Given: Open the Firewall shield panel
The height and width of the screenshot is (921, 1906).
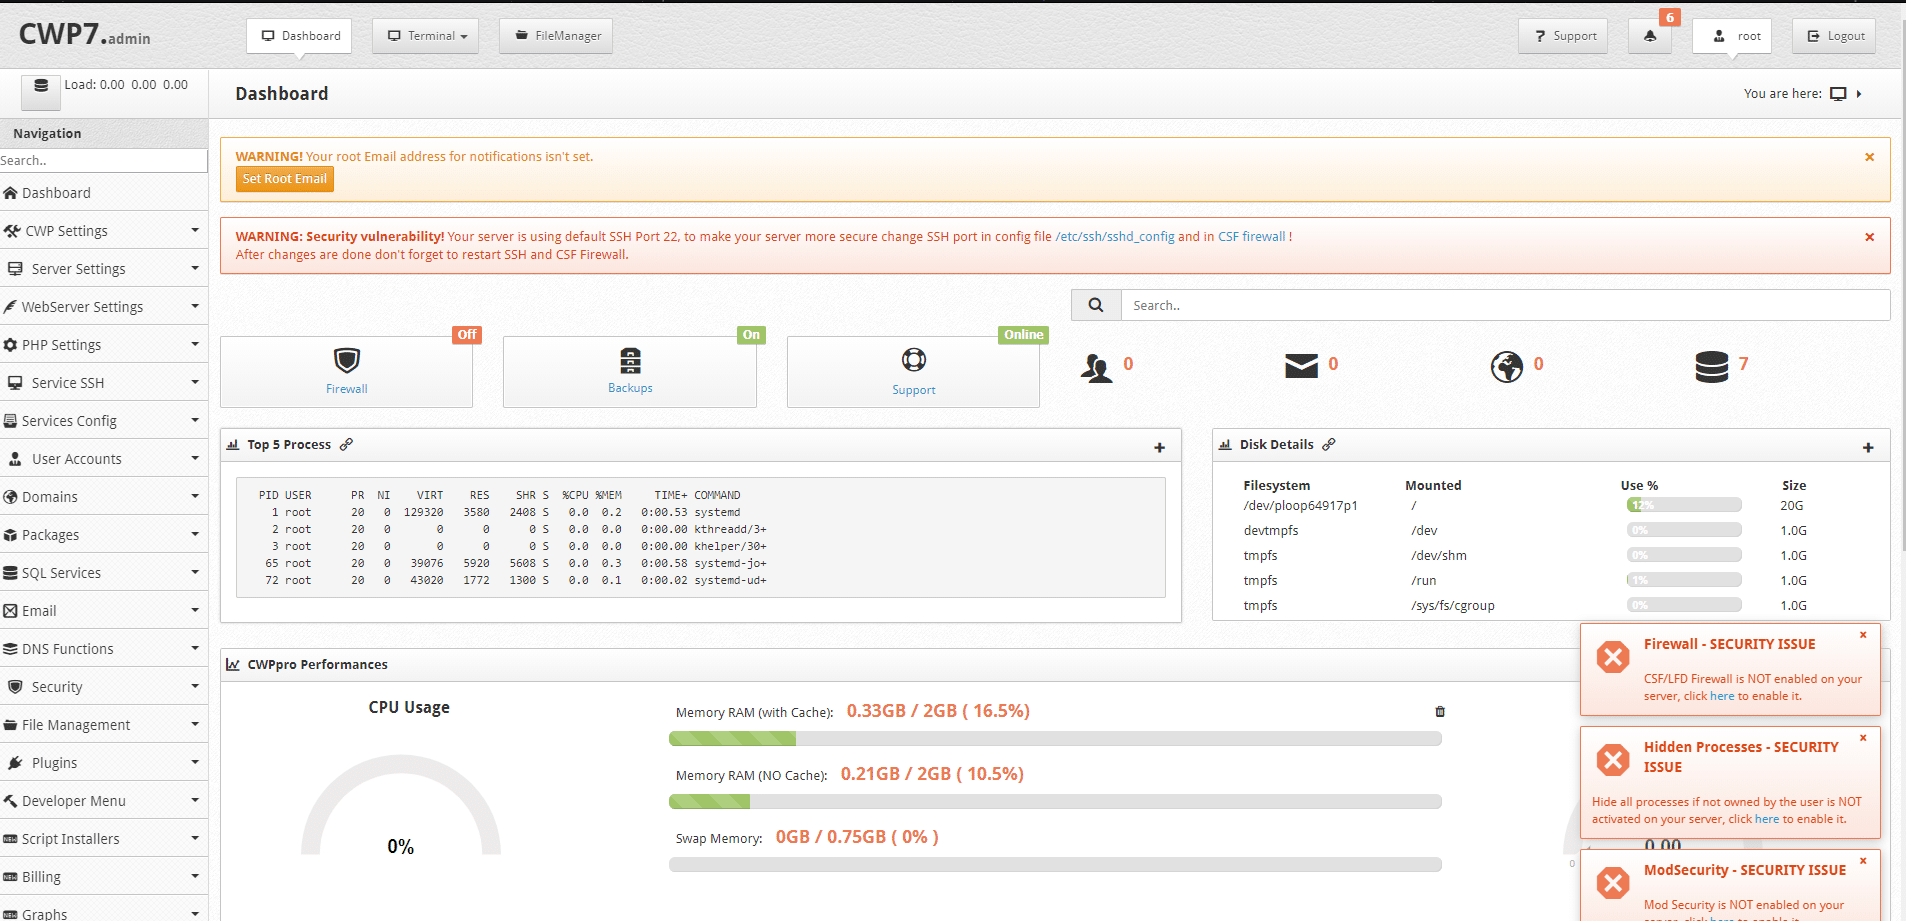Looking at the screenshot, I should coord(346,368).
